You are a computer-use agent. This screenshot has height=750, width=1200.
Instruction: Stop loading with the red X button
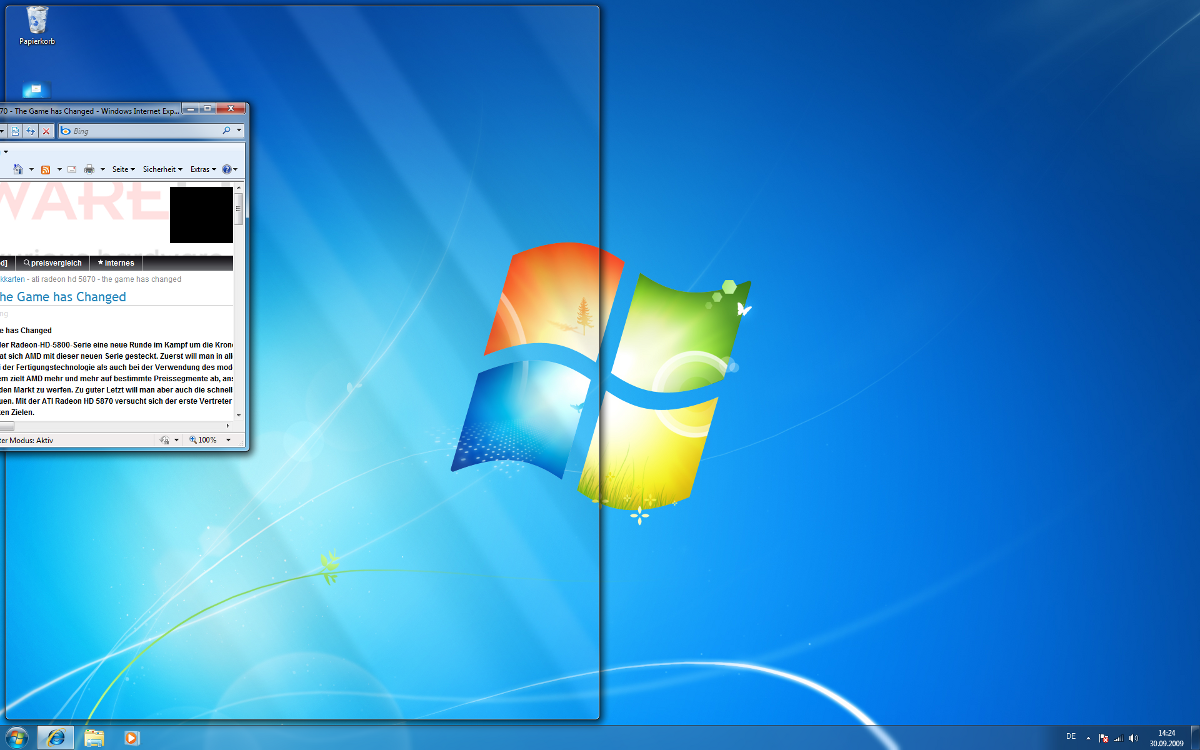(x=46, y=131)
